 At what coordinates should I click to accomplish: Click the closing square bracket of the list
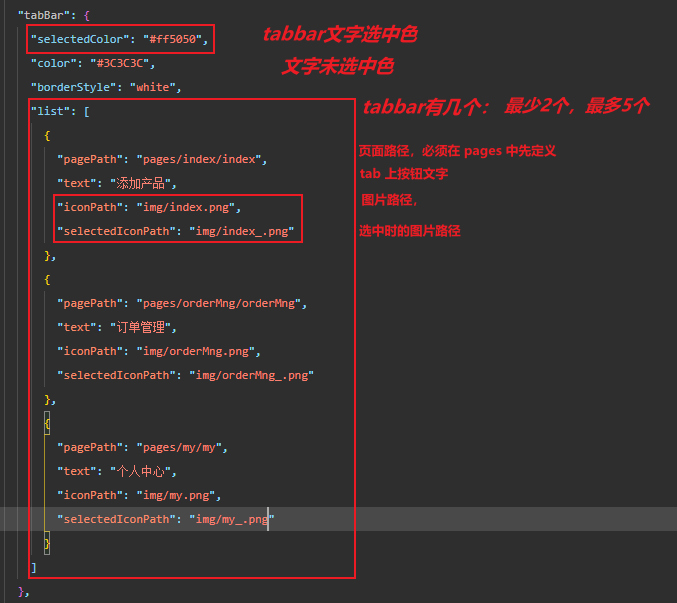click(34, 568)
